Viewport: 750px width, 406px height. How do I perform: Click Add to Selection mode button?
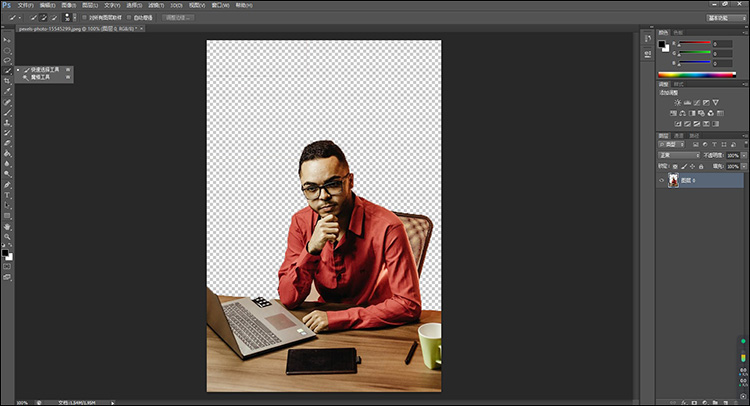(44, 18)
